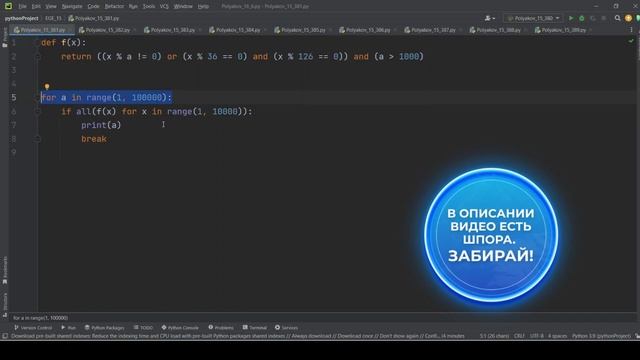Screen dimensions: 640x360
Task: Open the Window menu
Action: 183,6
